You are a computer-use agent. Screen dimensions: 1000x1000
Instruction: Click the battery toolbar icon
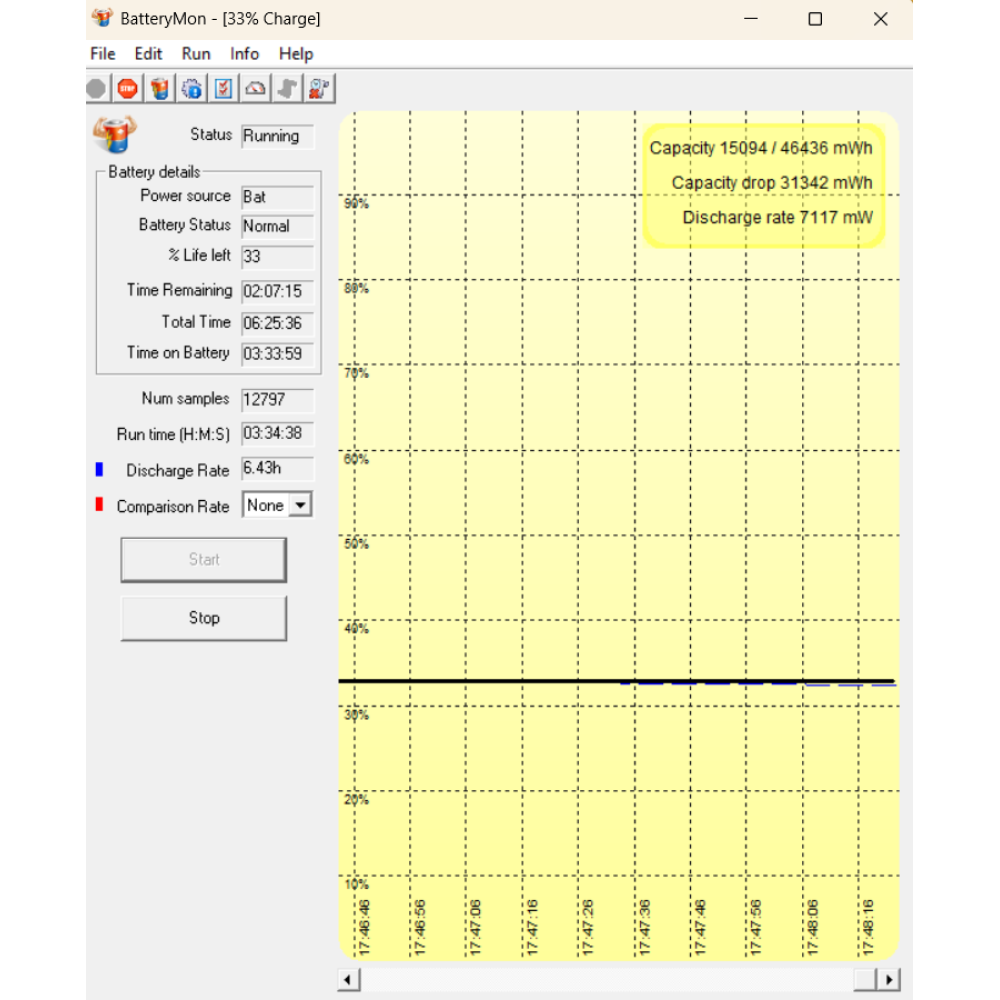159,89
